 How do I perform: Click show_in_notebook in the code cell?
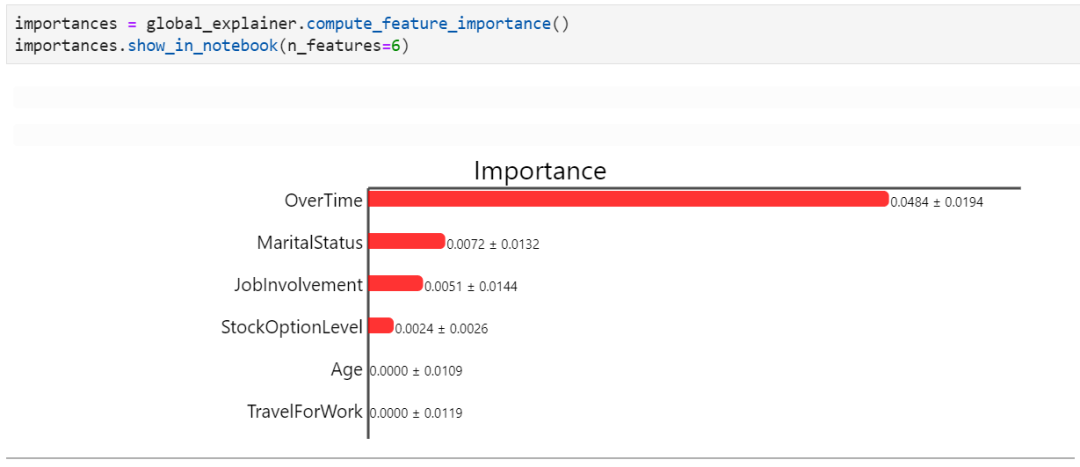(x=195, y=46)
